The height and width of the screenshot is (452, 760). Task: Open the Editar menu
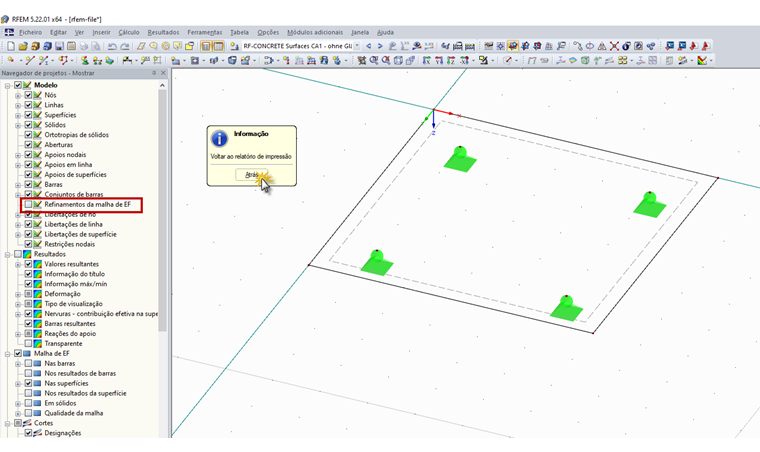click(58, 32)
